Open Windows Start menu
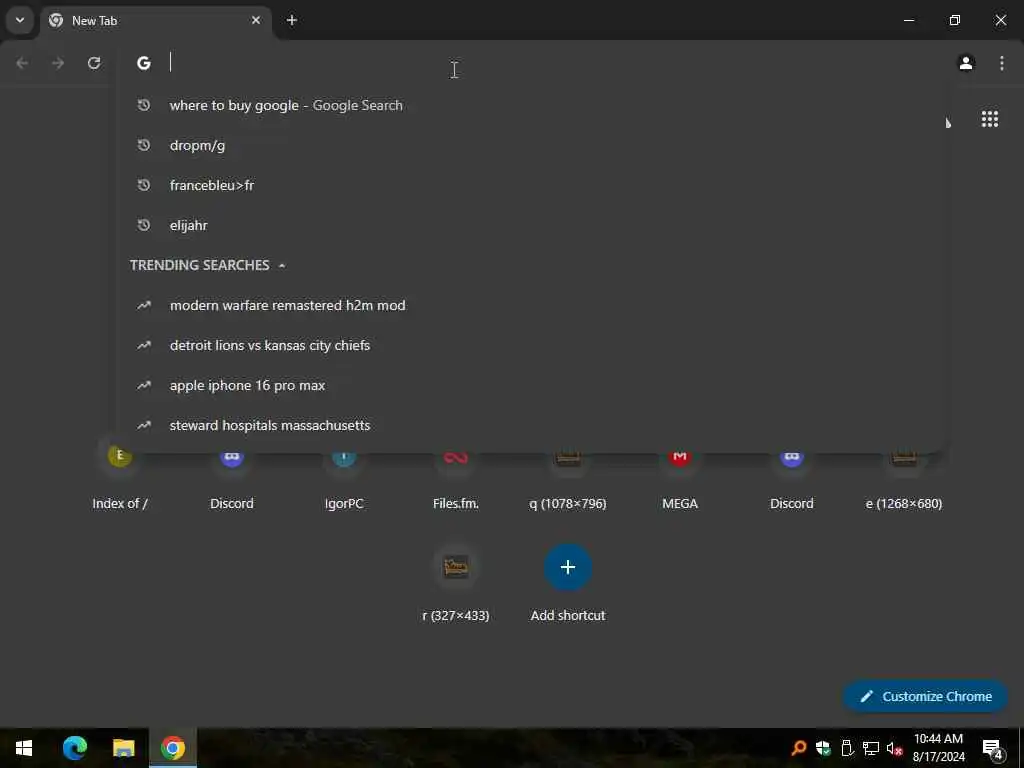1024x768 pixels. pyautogui.click(x=24, y=748)
